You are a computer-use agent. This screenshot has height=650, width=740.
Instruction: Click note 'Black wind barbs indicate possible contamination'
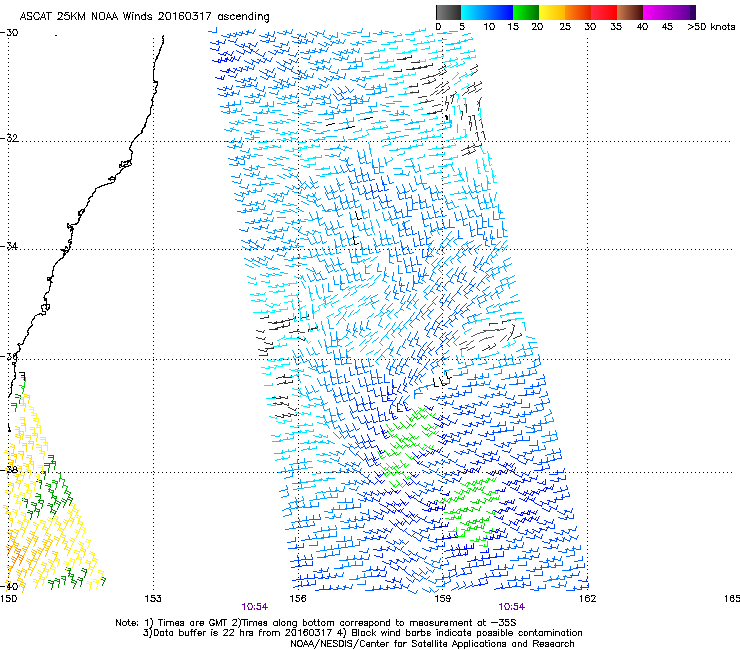pos(467,633)
